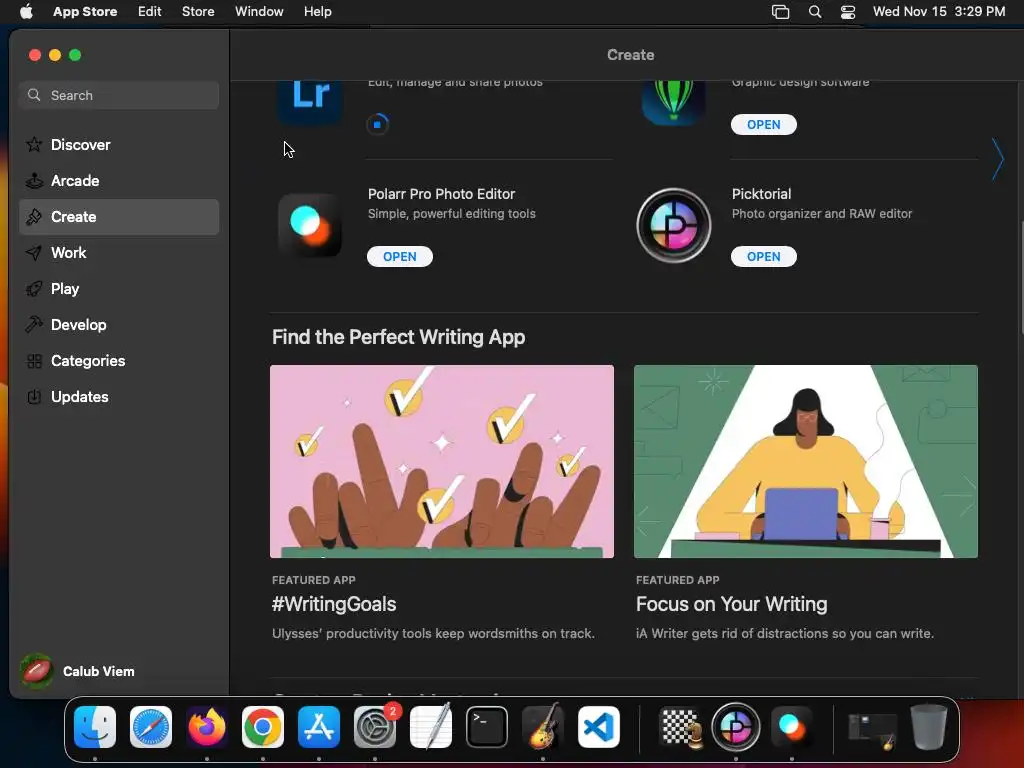The height and width of the screenshot is (768, 1024).
Task: Open the Lightroom app icon
Action: click(310, 103)
